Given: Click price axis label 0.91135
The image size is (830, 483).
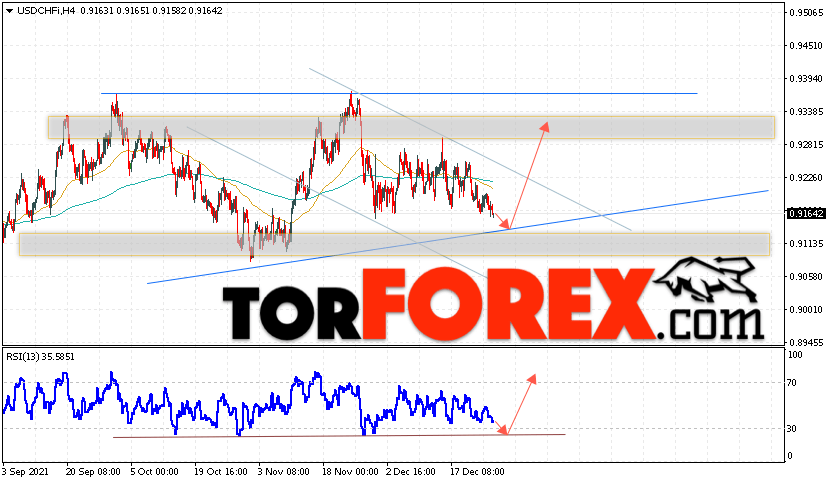Looking at the screenshot, I should tap(806, 244).
